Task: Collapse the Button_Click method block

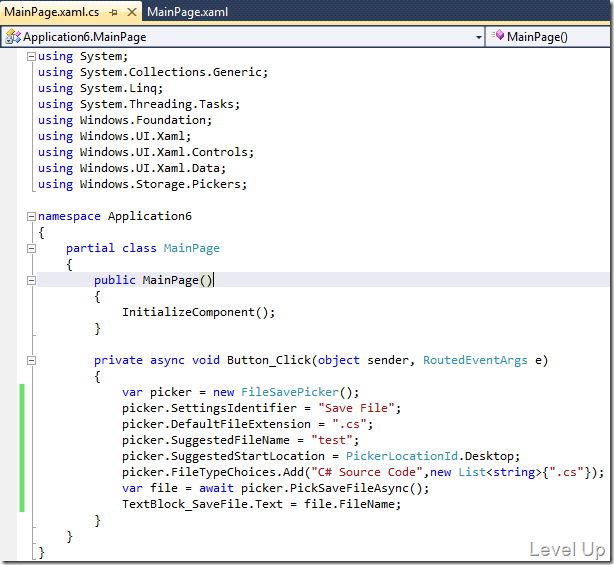Action: (31, 360)
